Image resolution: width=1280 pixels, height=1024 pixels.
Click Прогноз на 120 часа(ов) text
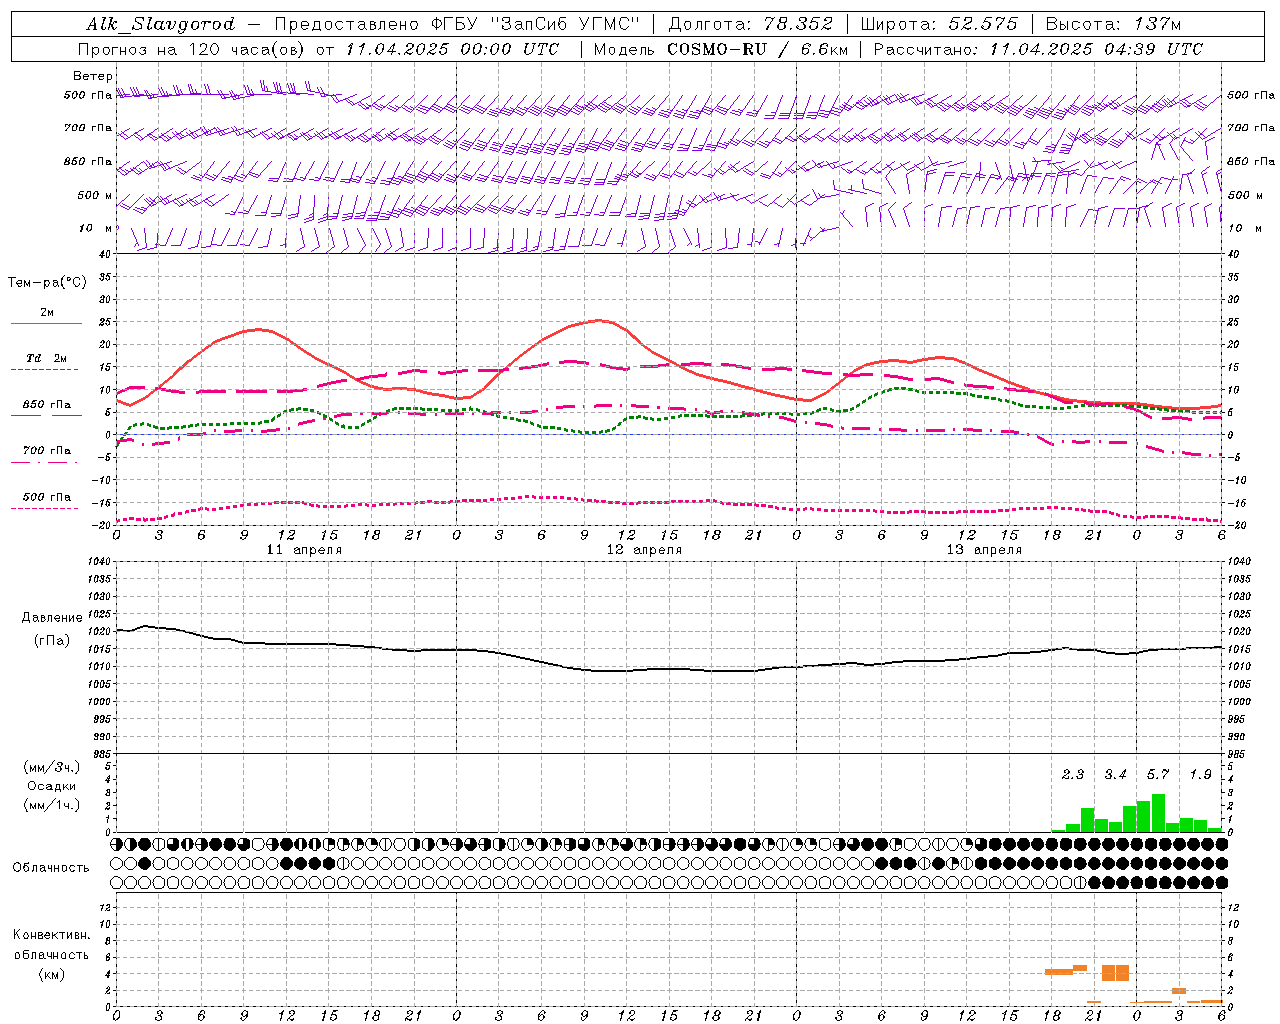(193, 49)
